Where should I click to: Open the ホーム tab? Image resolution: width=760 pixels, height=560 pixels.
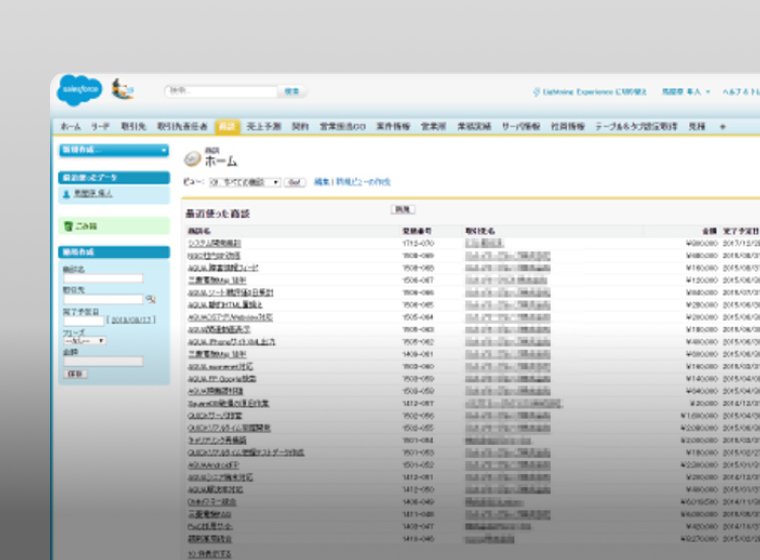(x=71, y=127)
